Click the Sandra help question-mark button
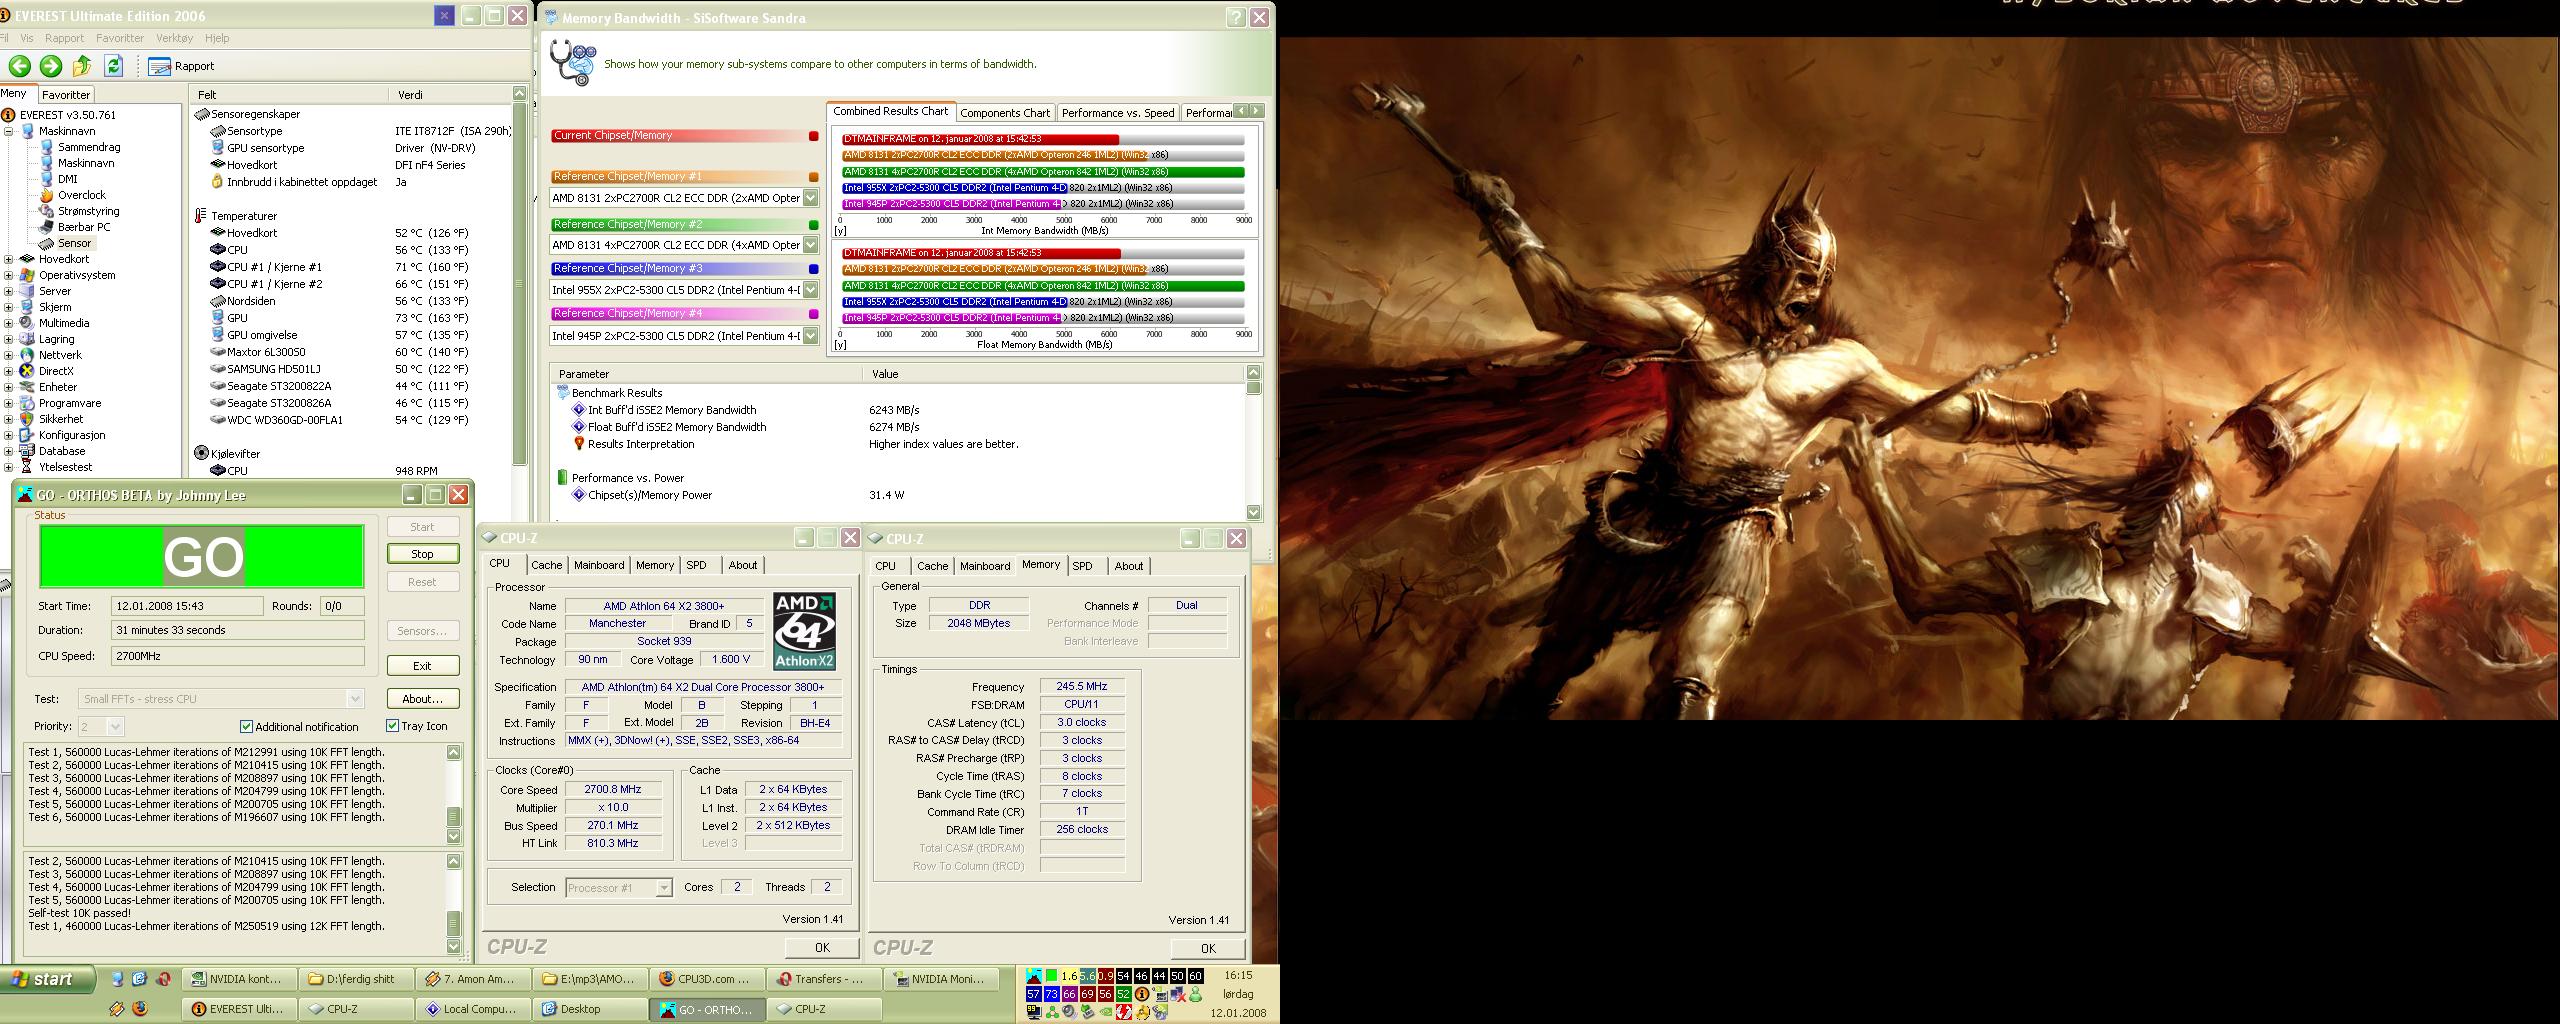2560x1024 pixels. click(x=1236, y=17)
